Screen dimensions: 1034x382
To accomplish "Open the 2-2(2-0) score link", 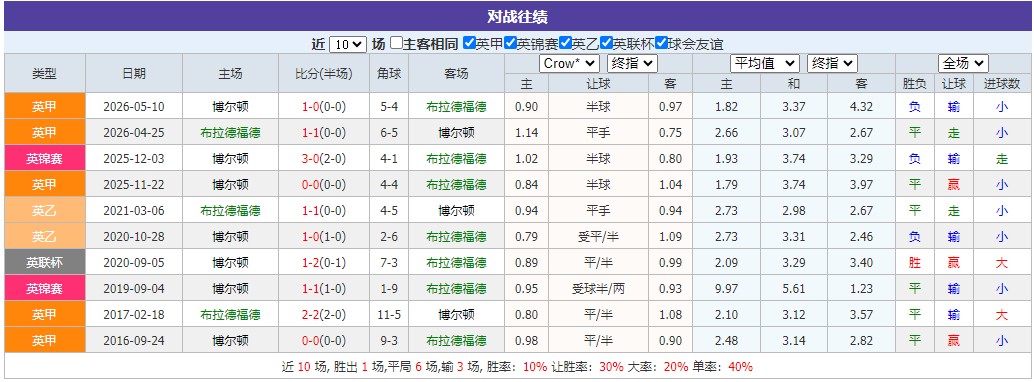I will pos(324,315).
